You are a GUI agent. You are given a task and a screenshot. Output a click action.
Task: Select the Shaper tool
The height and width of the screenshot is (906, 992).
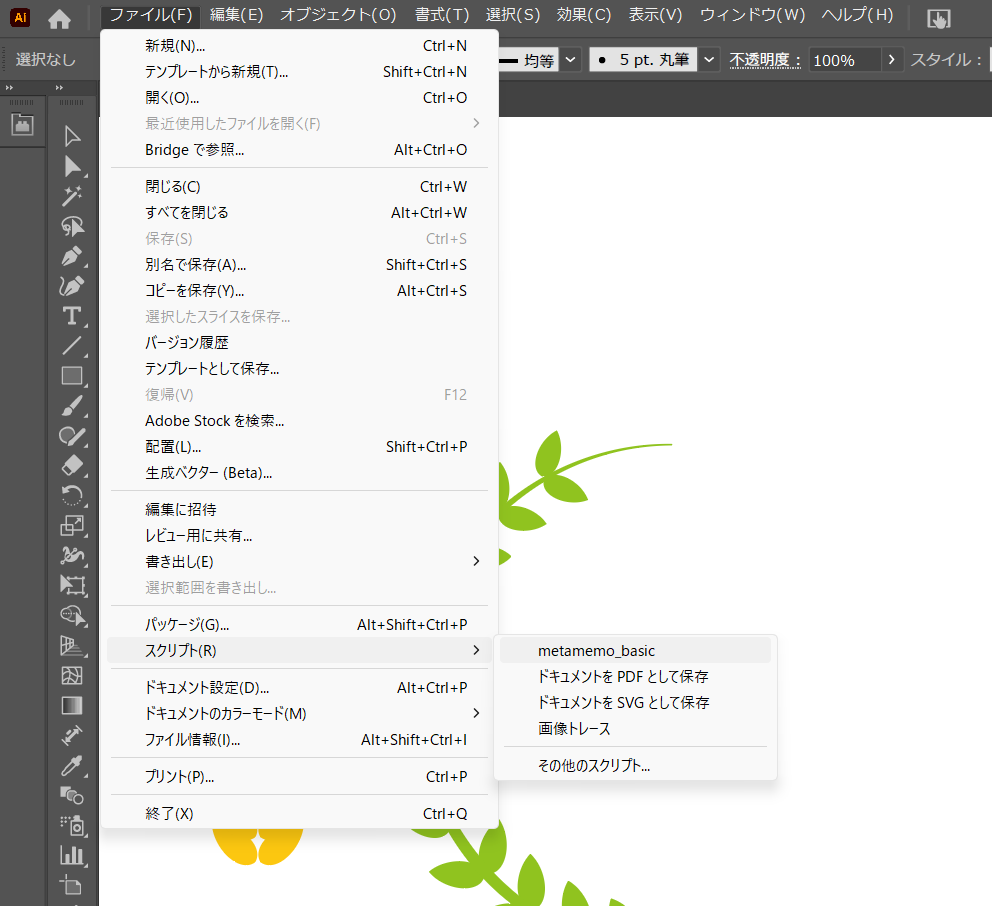pyautogui.click(x=72, y=436)
